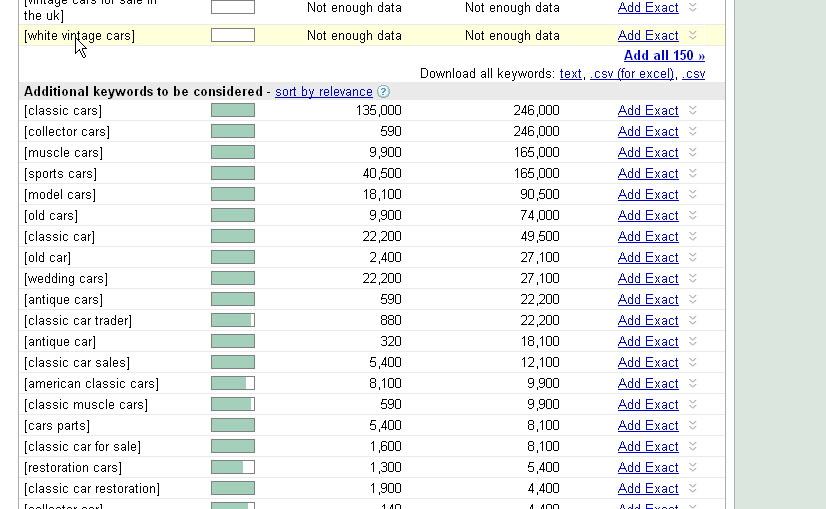Expand the chevron in wedding cars row
Image resolution: width=826 pixels, height=509 pixels.
tap(692, 278)
